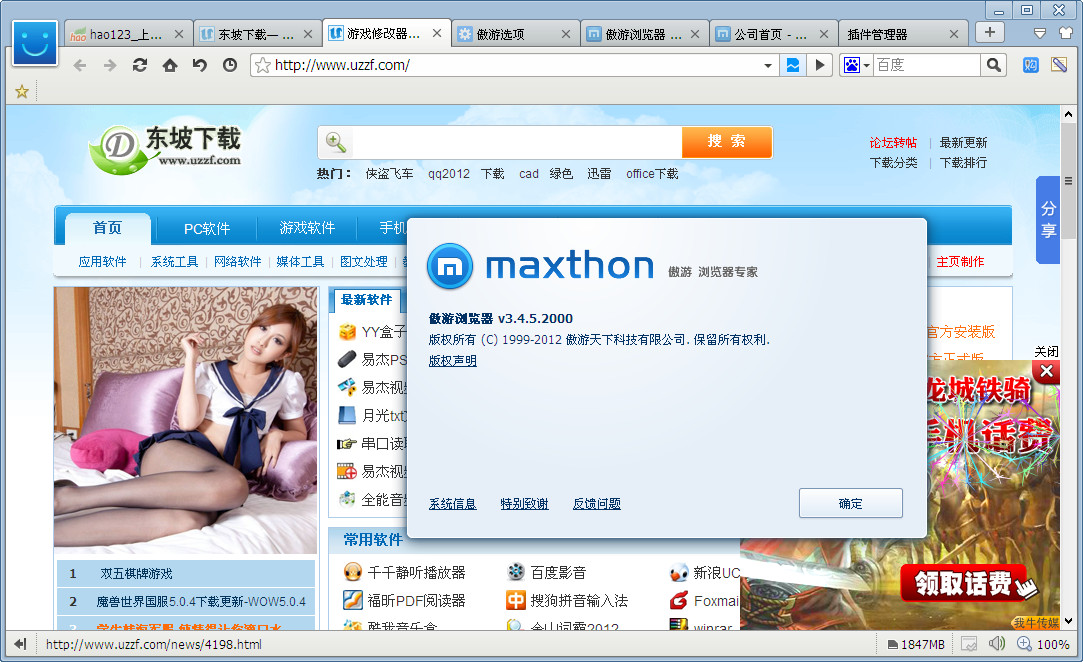Image resolution: width=1083 pixels, height=662 pixels.
Task: Click the vertical scrollbar down arrow
Action: (1068, 621)
